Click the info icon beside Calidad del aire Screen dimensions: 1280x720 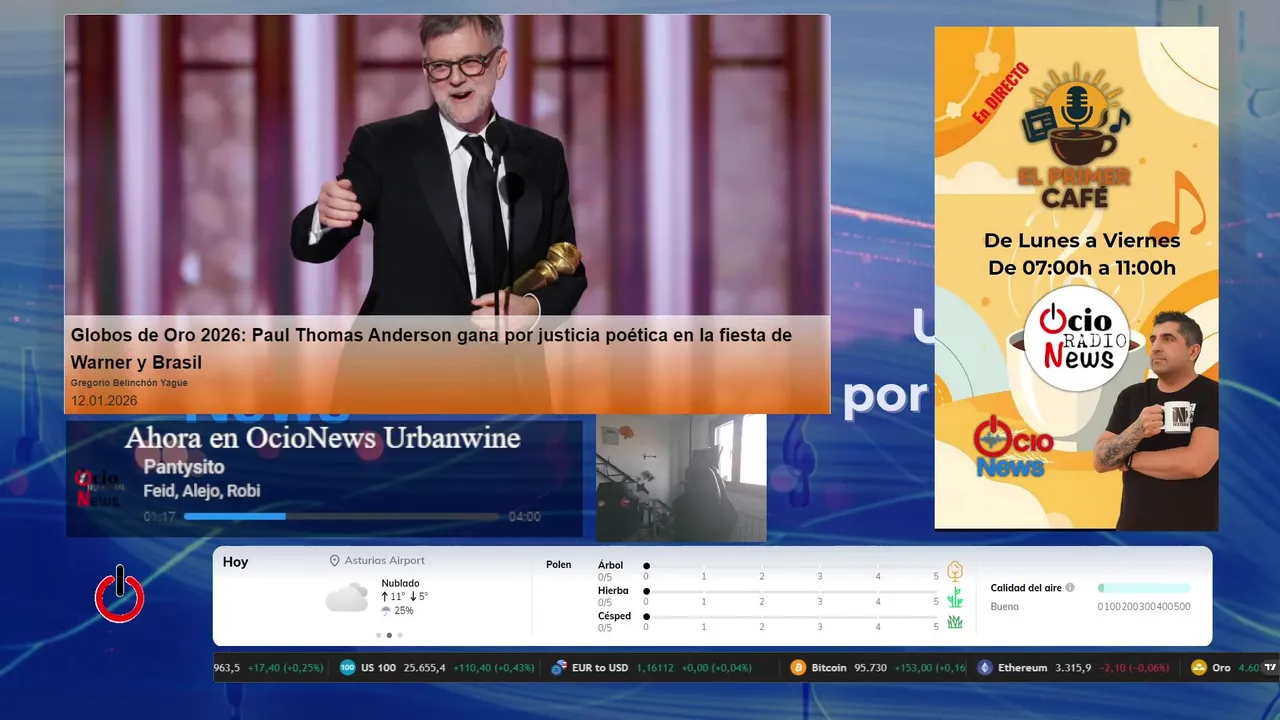[1070, 588]
